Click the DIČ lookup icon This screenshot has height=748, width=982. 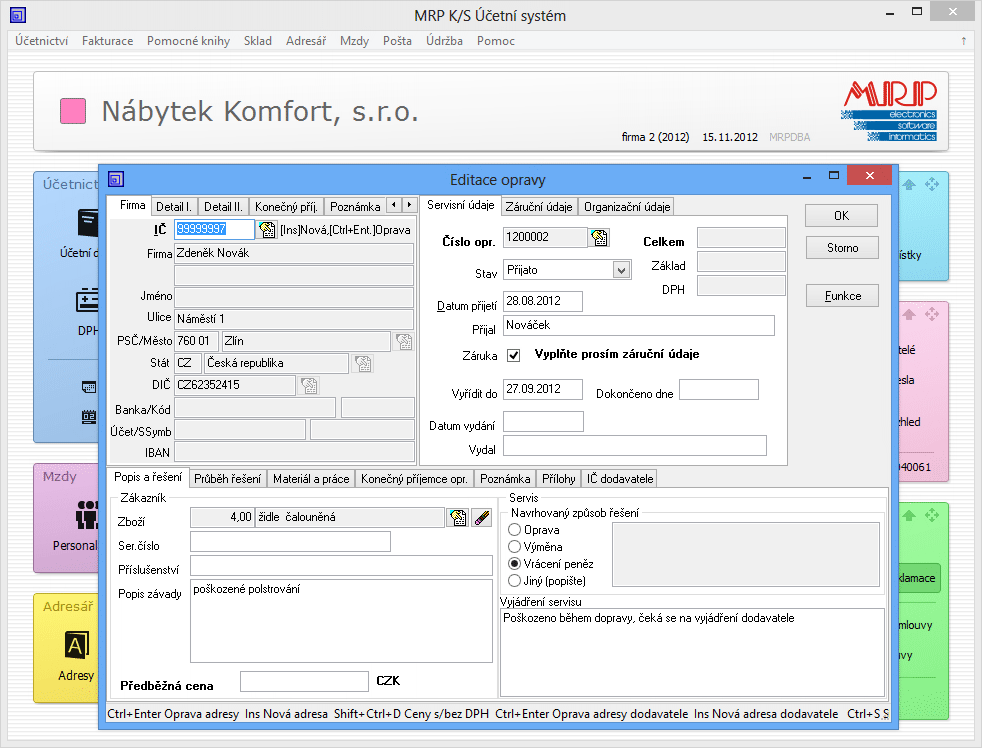pos(309,385)
